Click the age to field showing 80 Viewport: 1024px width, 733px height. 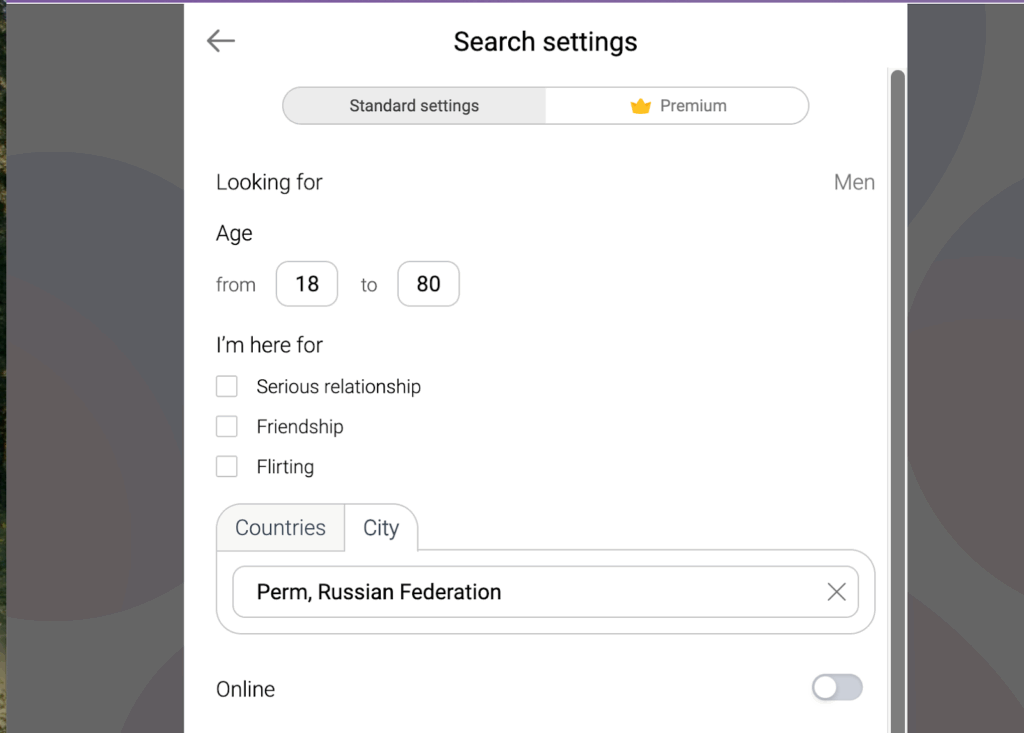[428, 284]
